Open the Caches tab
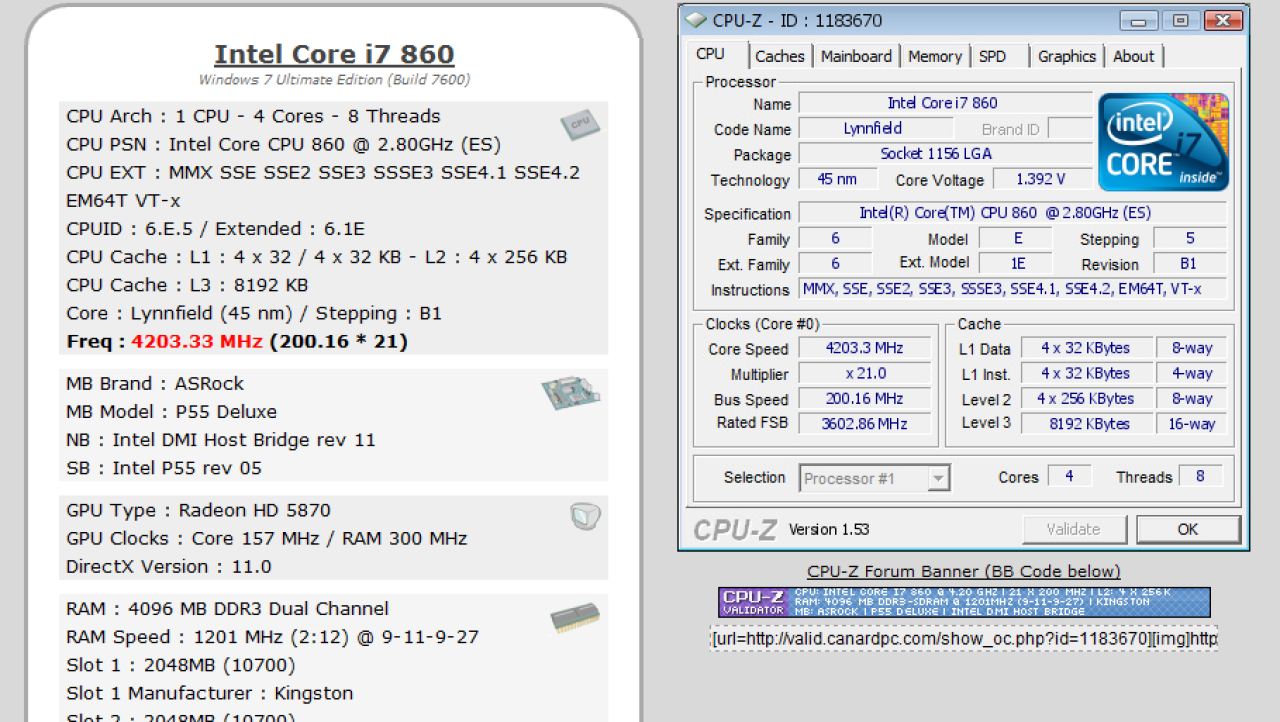This screenshot has width=1280, height=722. click(780, 57)
